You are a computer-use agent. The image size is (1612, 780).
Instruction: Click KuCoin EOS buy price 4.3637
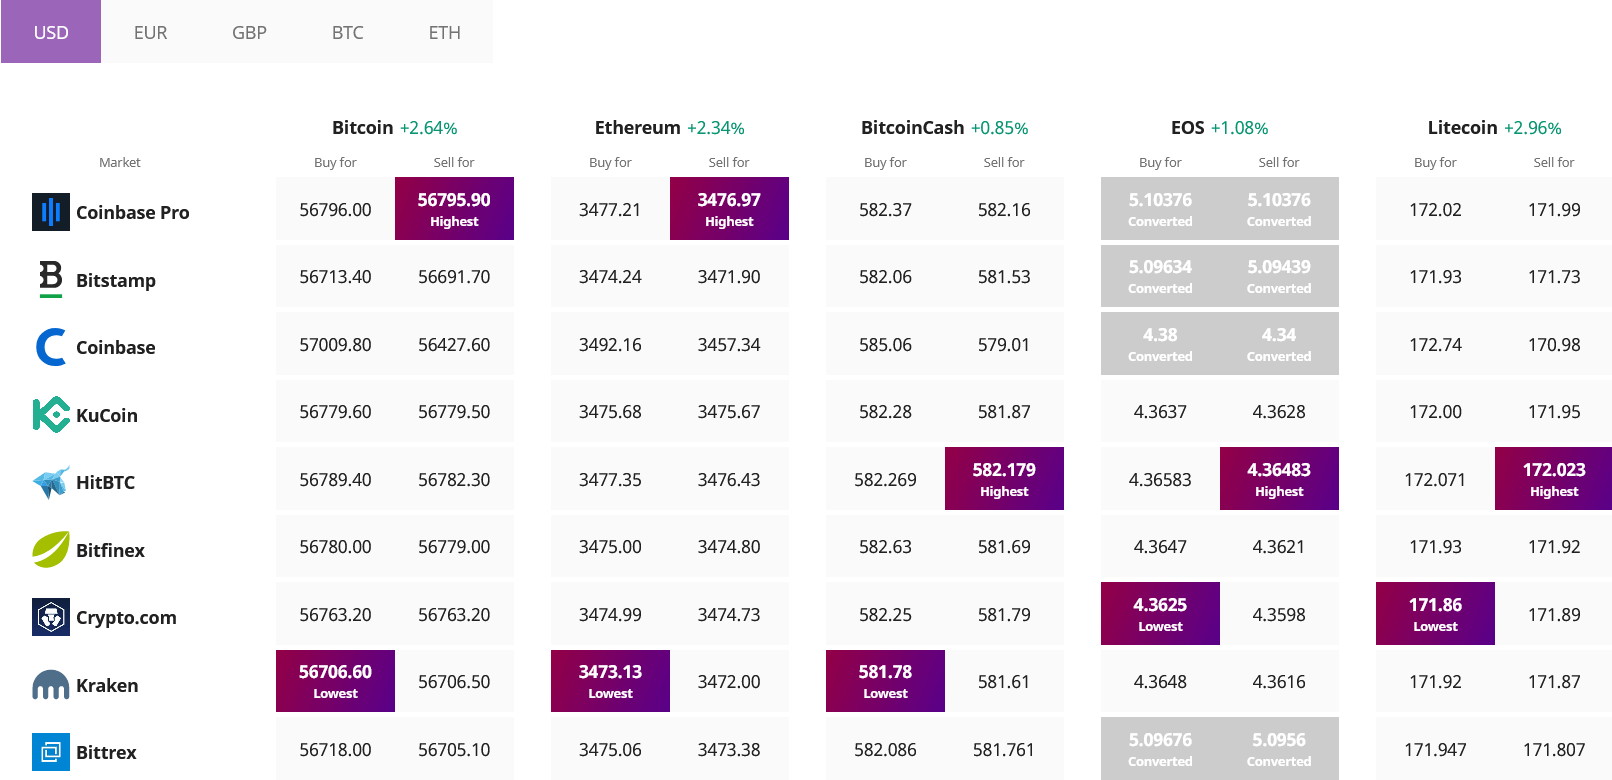coord(1160,411)
